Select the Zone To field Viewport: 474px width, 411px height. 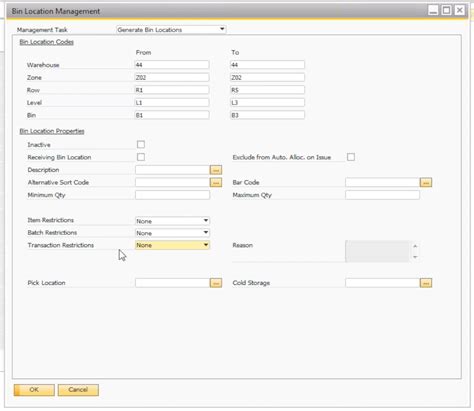coord(267,77)
